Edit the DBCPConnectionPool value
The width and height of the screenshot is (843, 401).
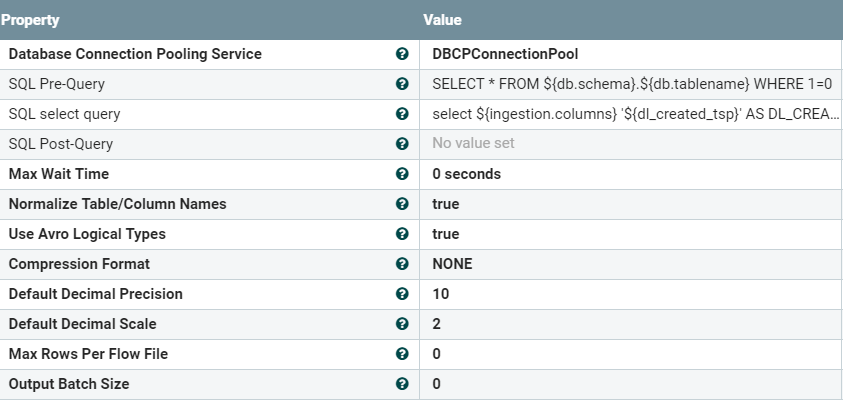(505, 54)
